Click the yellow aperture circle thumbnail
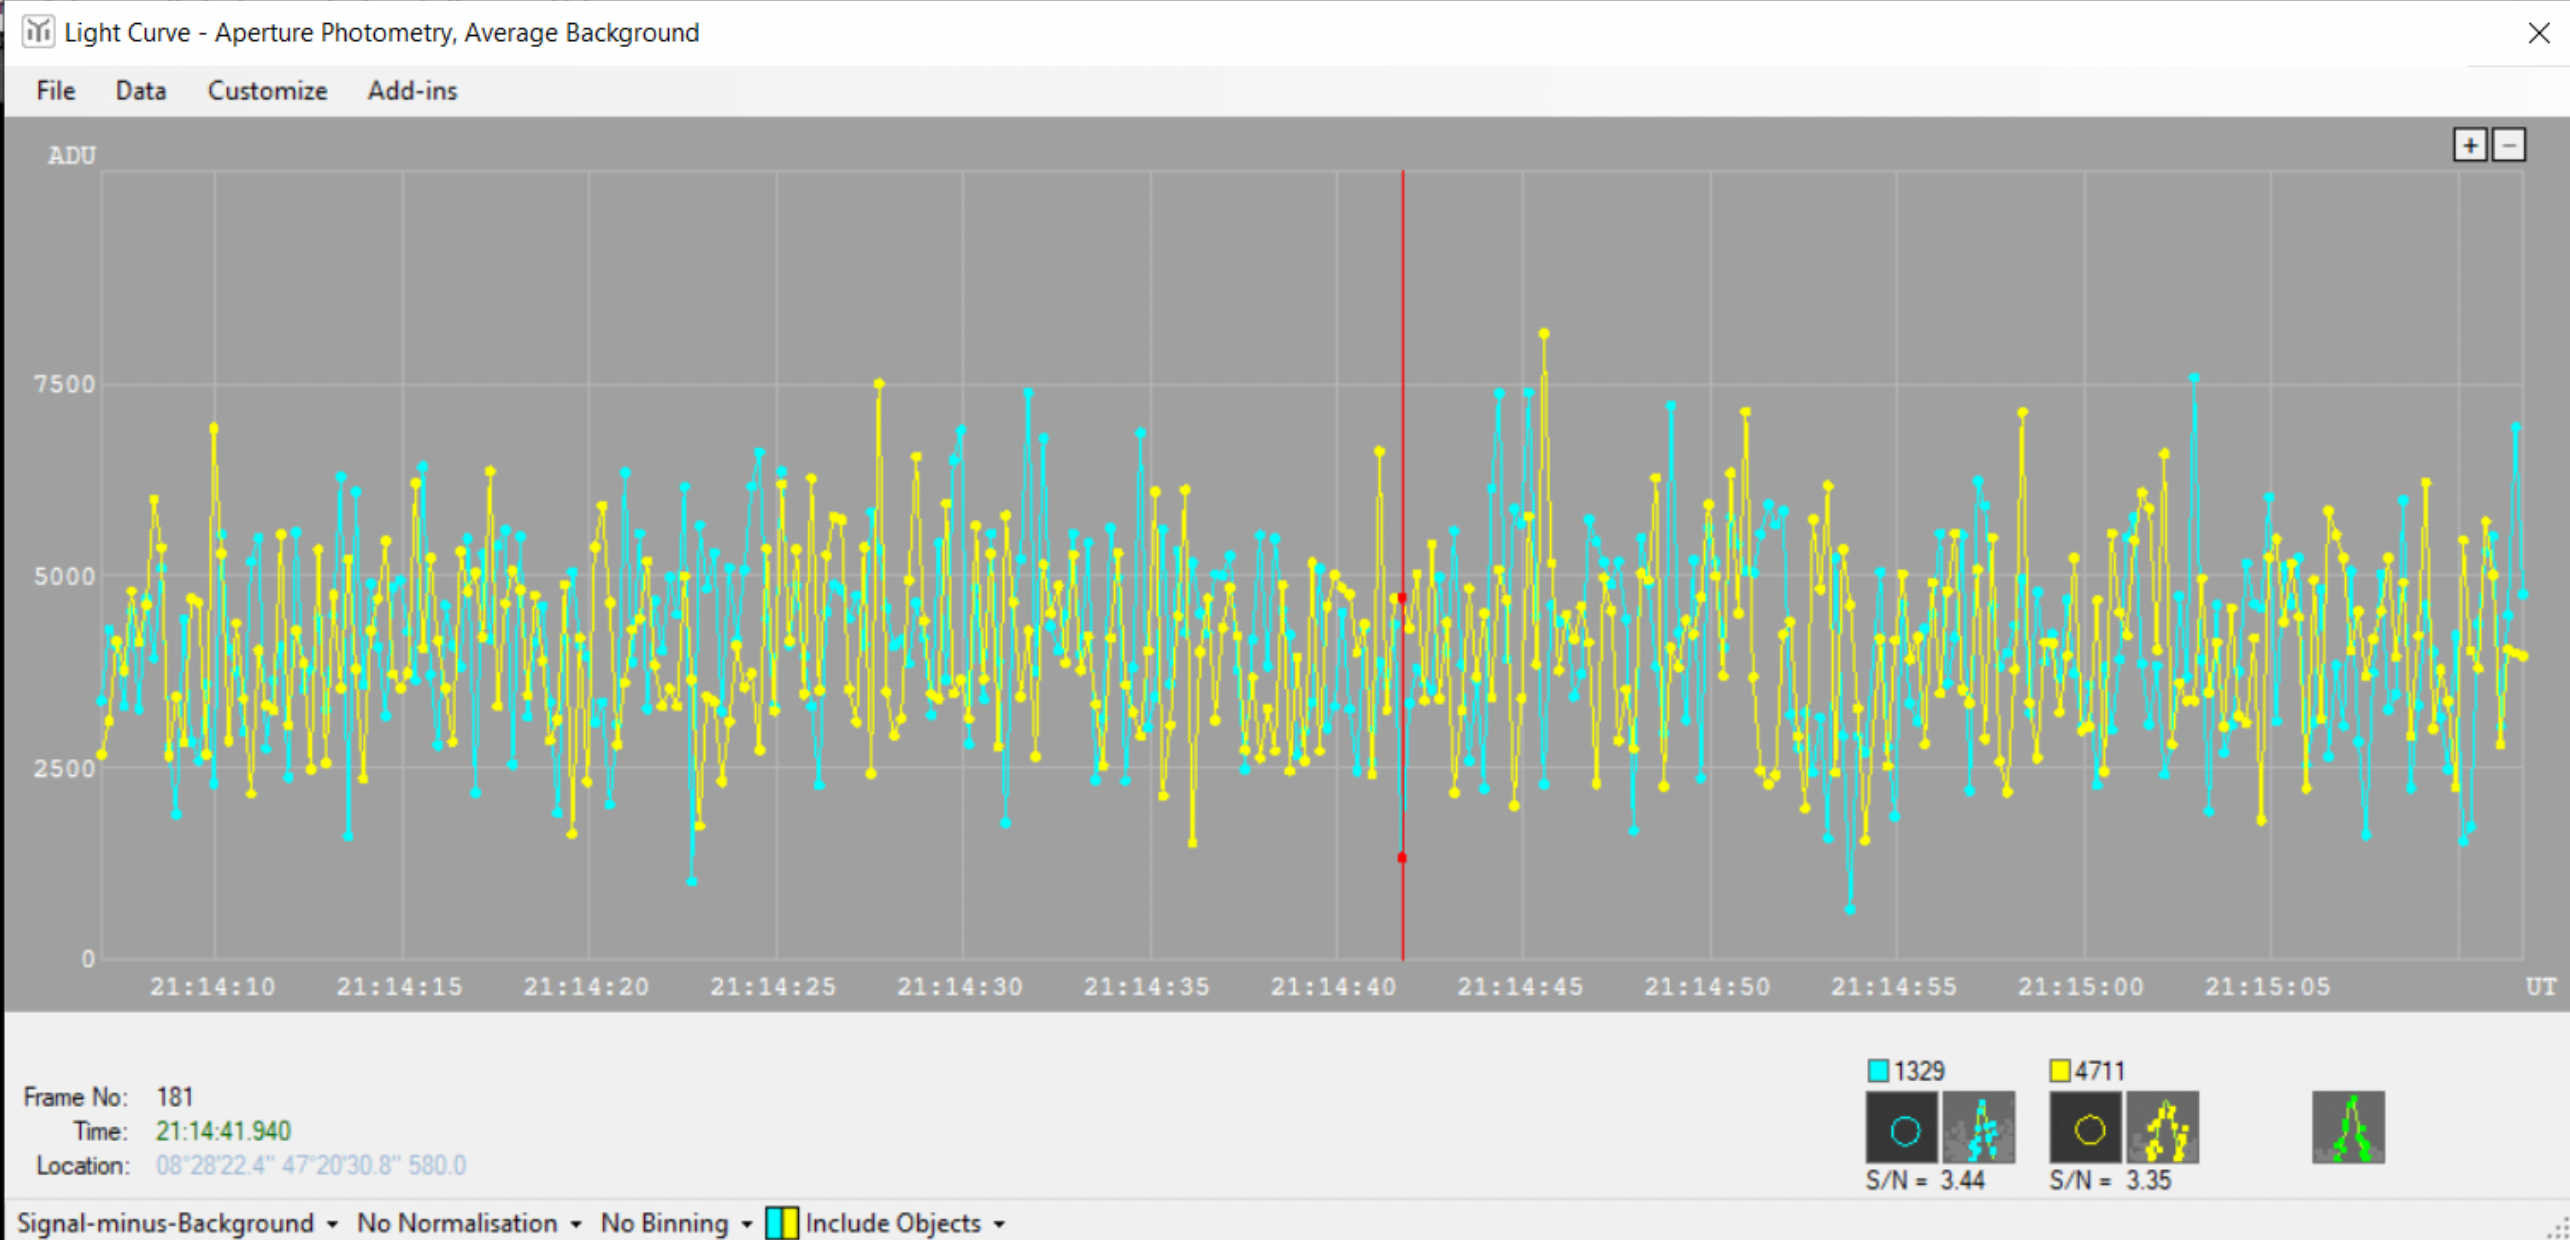Viewport: 2570px width, 1240px height. click(2087, 1128)
